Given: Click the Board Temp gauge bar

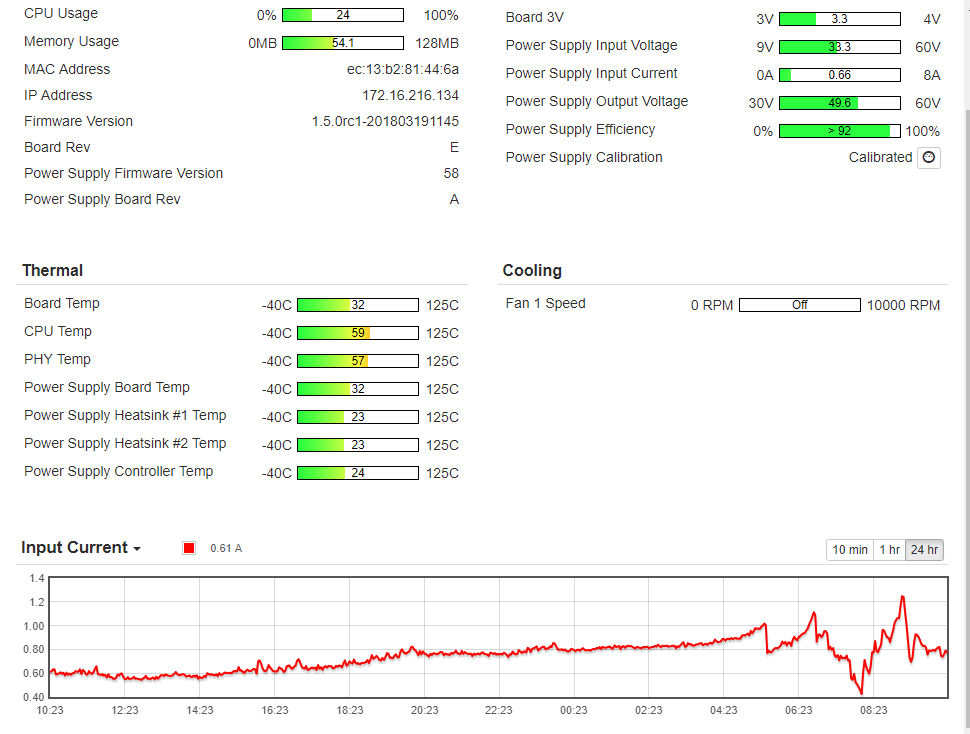Looking at the screenshot, I should (x=358, y=305).
